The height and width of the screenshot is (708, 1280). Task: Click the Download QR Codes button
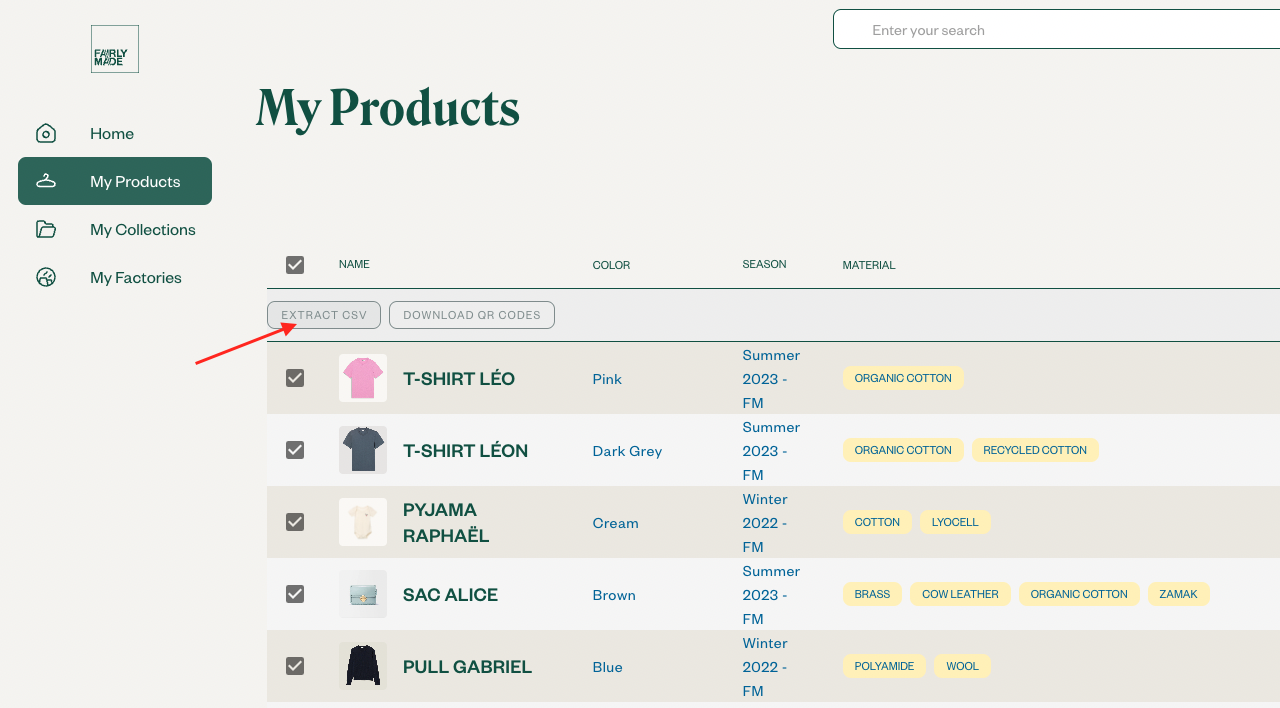472,315
